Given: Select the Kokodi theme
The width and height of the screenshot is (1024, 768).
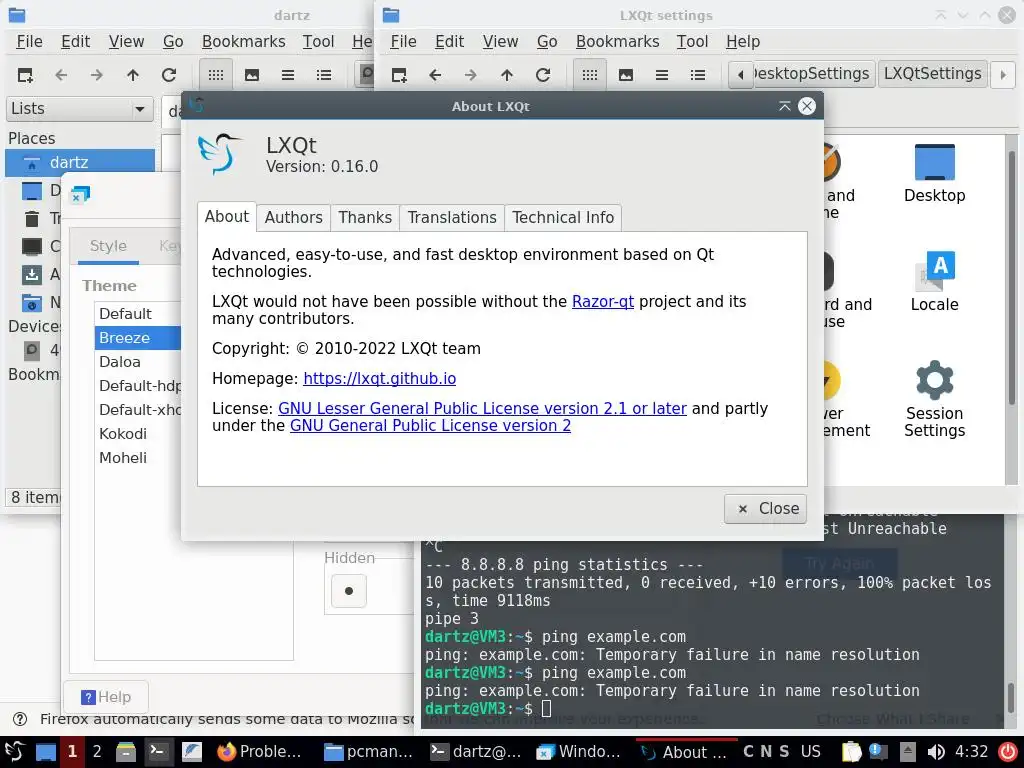Looking at the screenshot, I should [137, 434].
